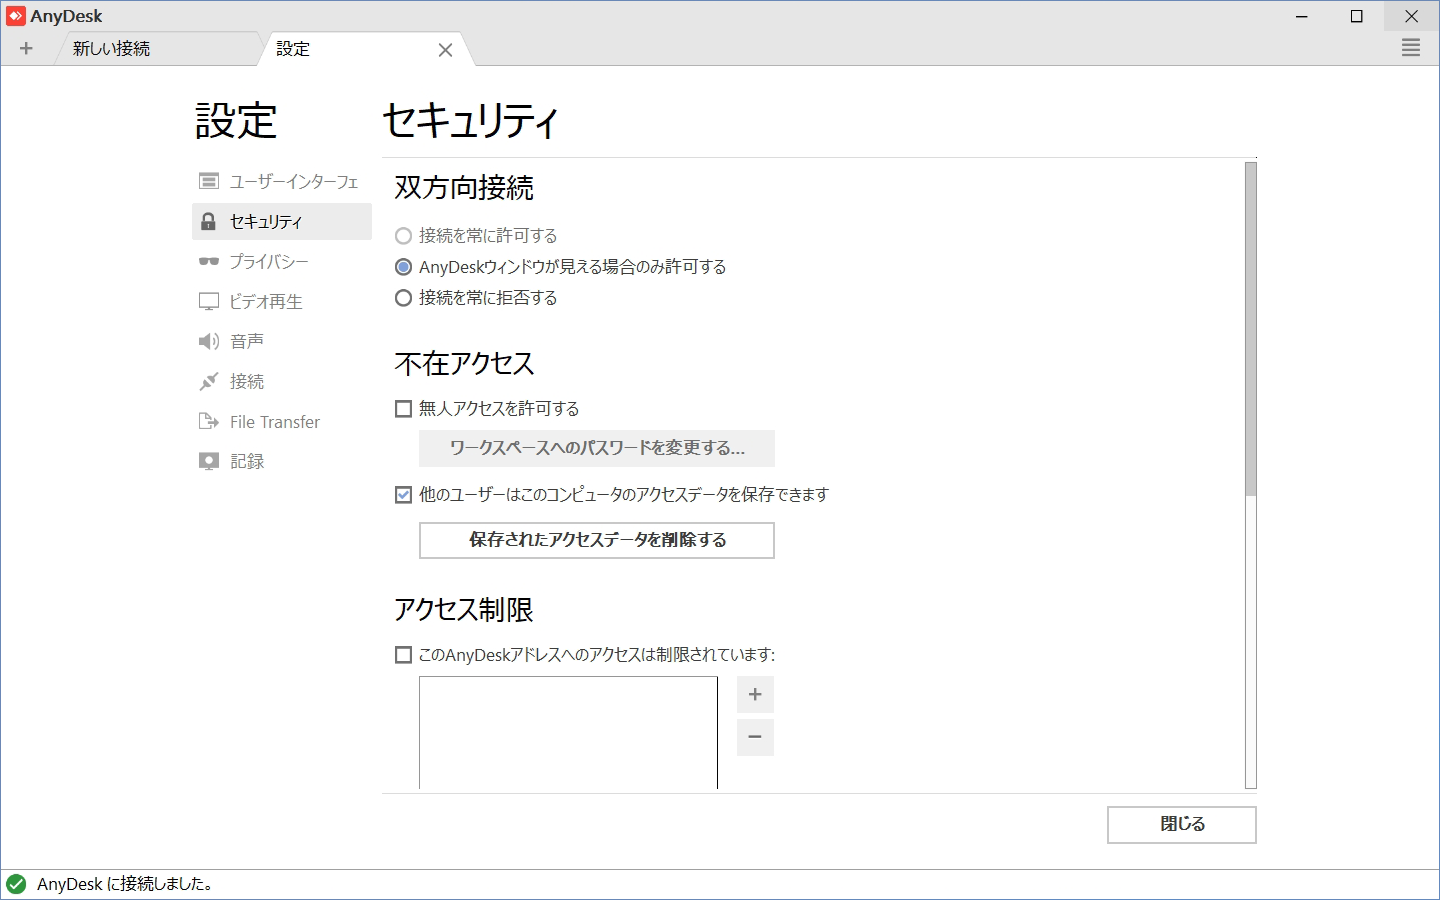Image resolution: width=1440 pixels, height=900 pixels.
Task: Select the セキュリティ lock icon in sidebar
Action: tap(209, 221)
